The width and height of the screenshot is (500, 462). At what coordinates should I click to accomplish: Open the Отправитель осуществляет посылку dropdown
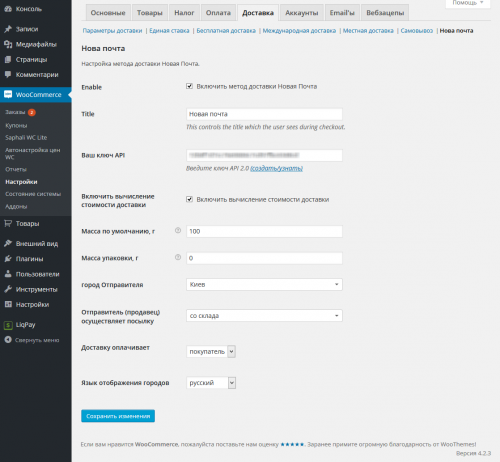(264, 316)
